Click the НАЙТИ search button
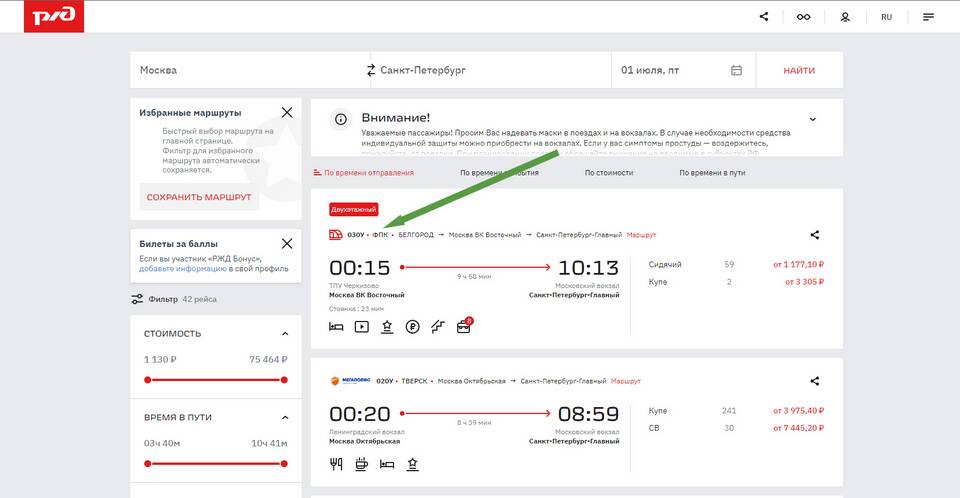This screenshot has width=960, height=498. (x=799, y=70)
